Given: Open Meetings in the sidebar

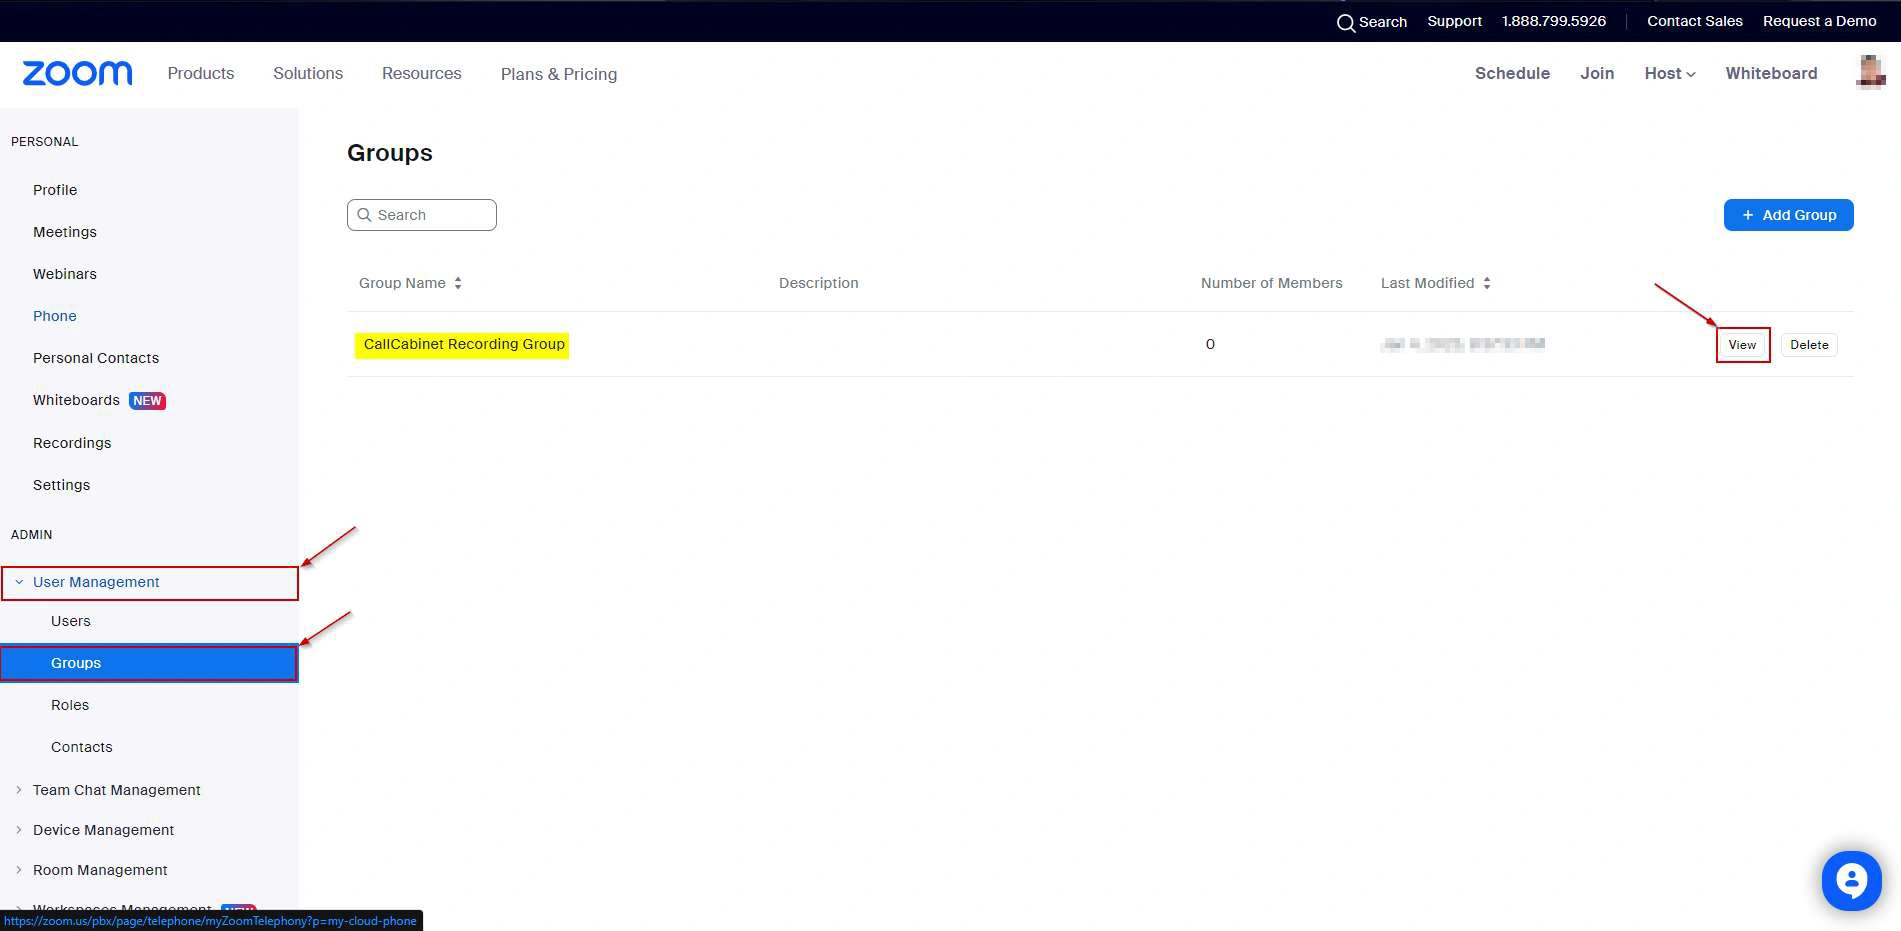Looking at the screenshot, I should [x=65, y=232].
